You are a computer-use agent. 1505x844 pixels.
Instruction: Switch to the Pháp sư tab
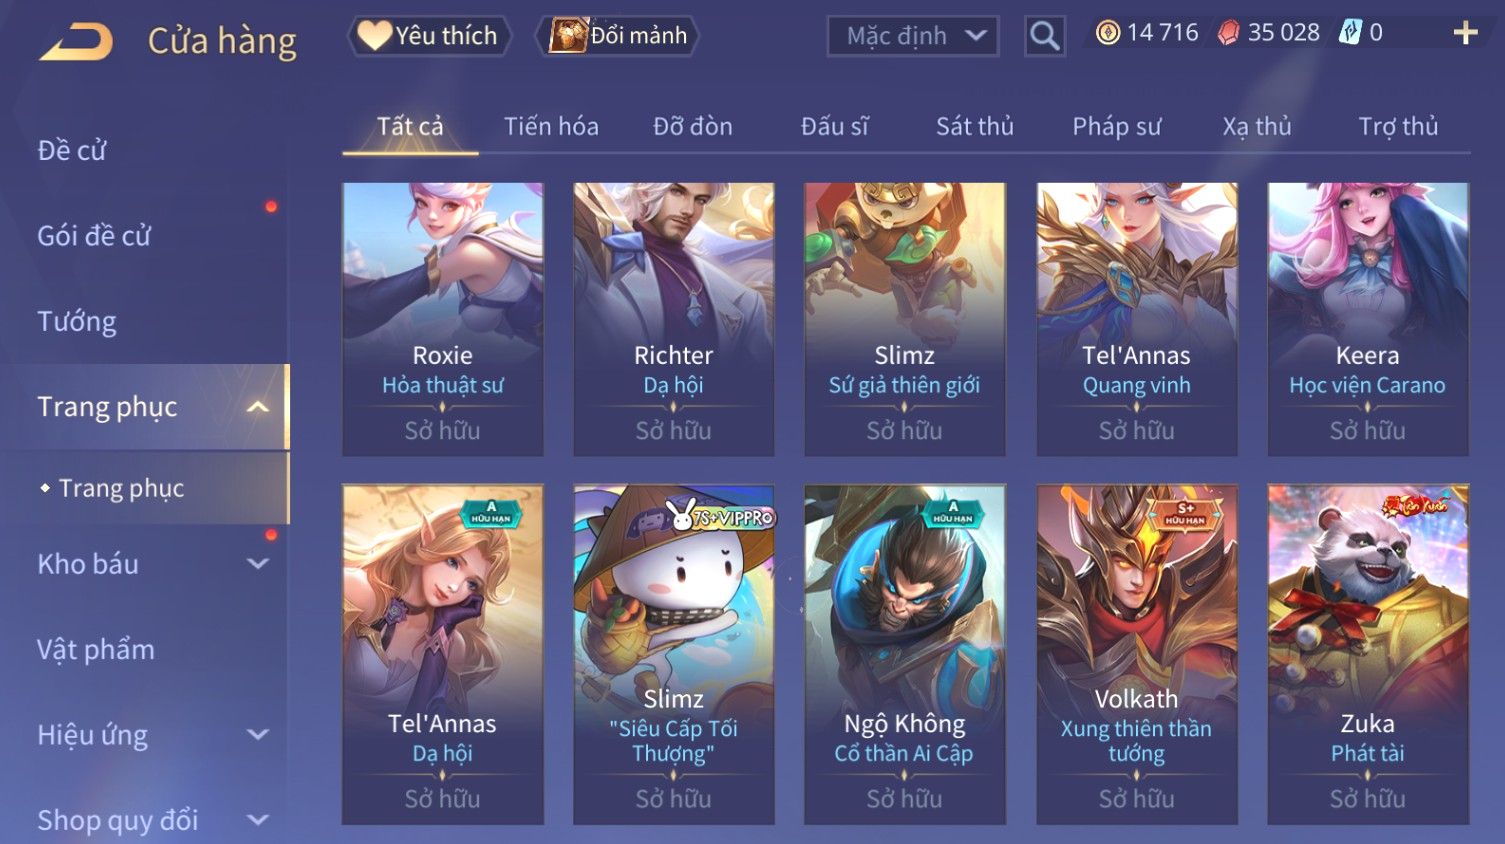[1116, 126]
